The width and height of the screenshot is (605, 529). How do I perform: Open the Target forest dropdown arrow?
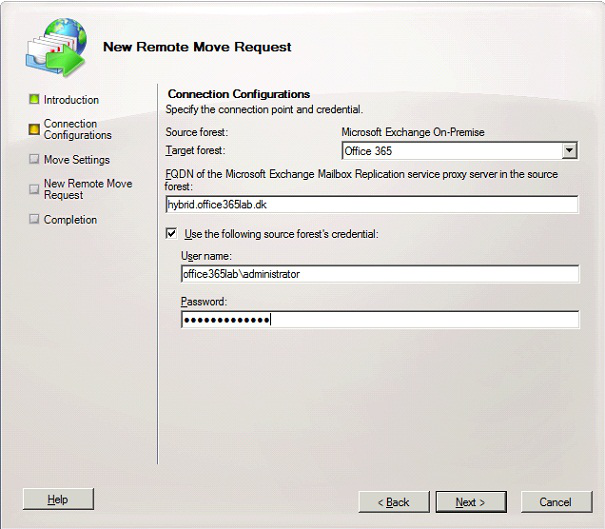569,150
